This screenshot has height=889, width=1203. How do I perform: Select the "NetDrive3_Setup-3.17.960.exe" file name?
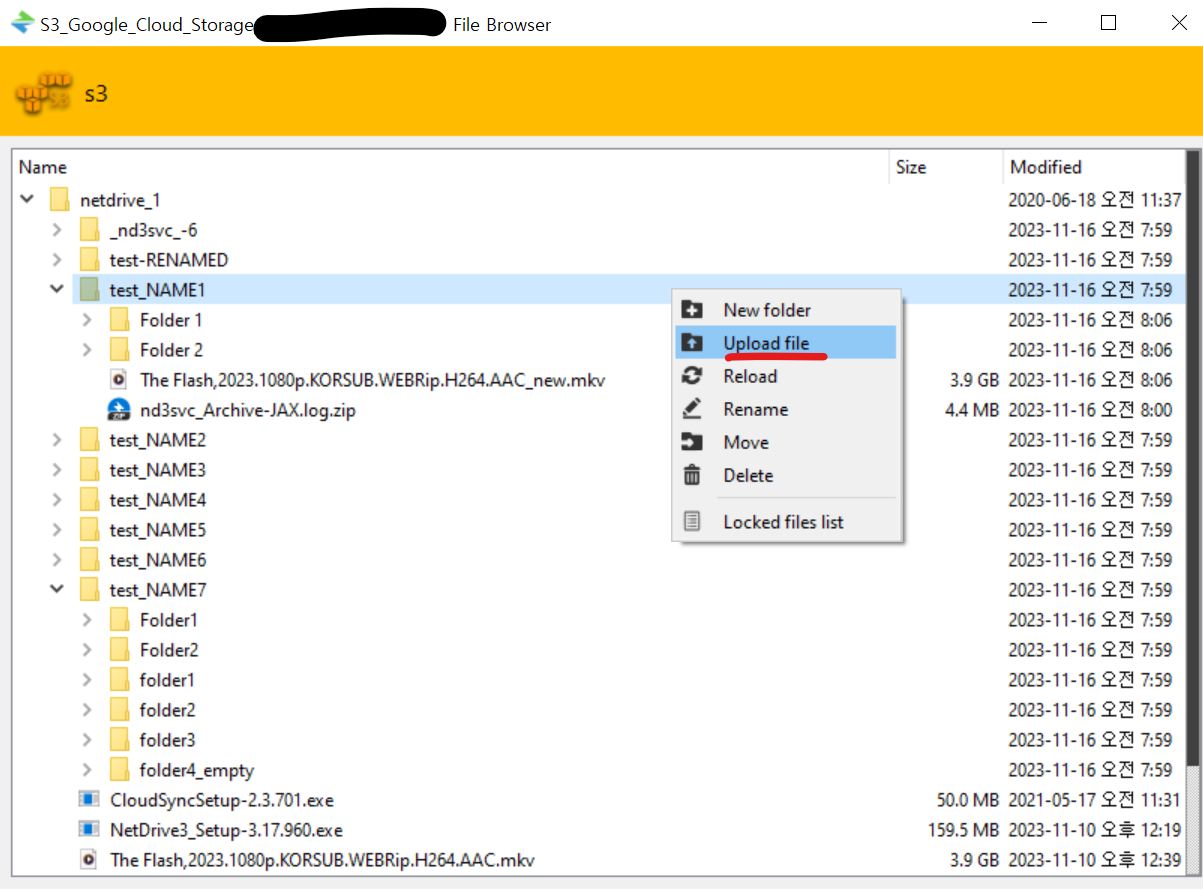[x=227, y=830]
